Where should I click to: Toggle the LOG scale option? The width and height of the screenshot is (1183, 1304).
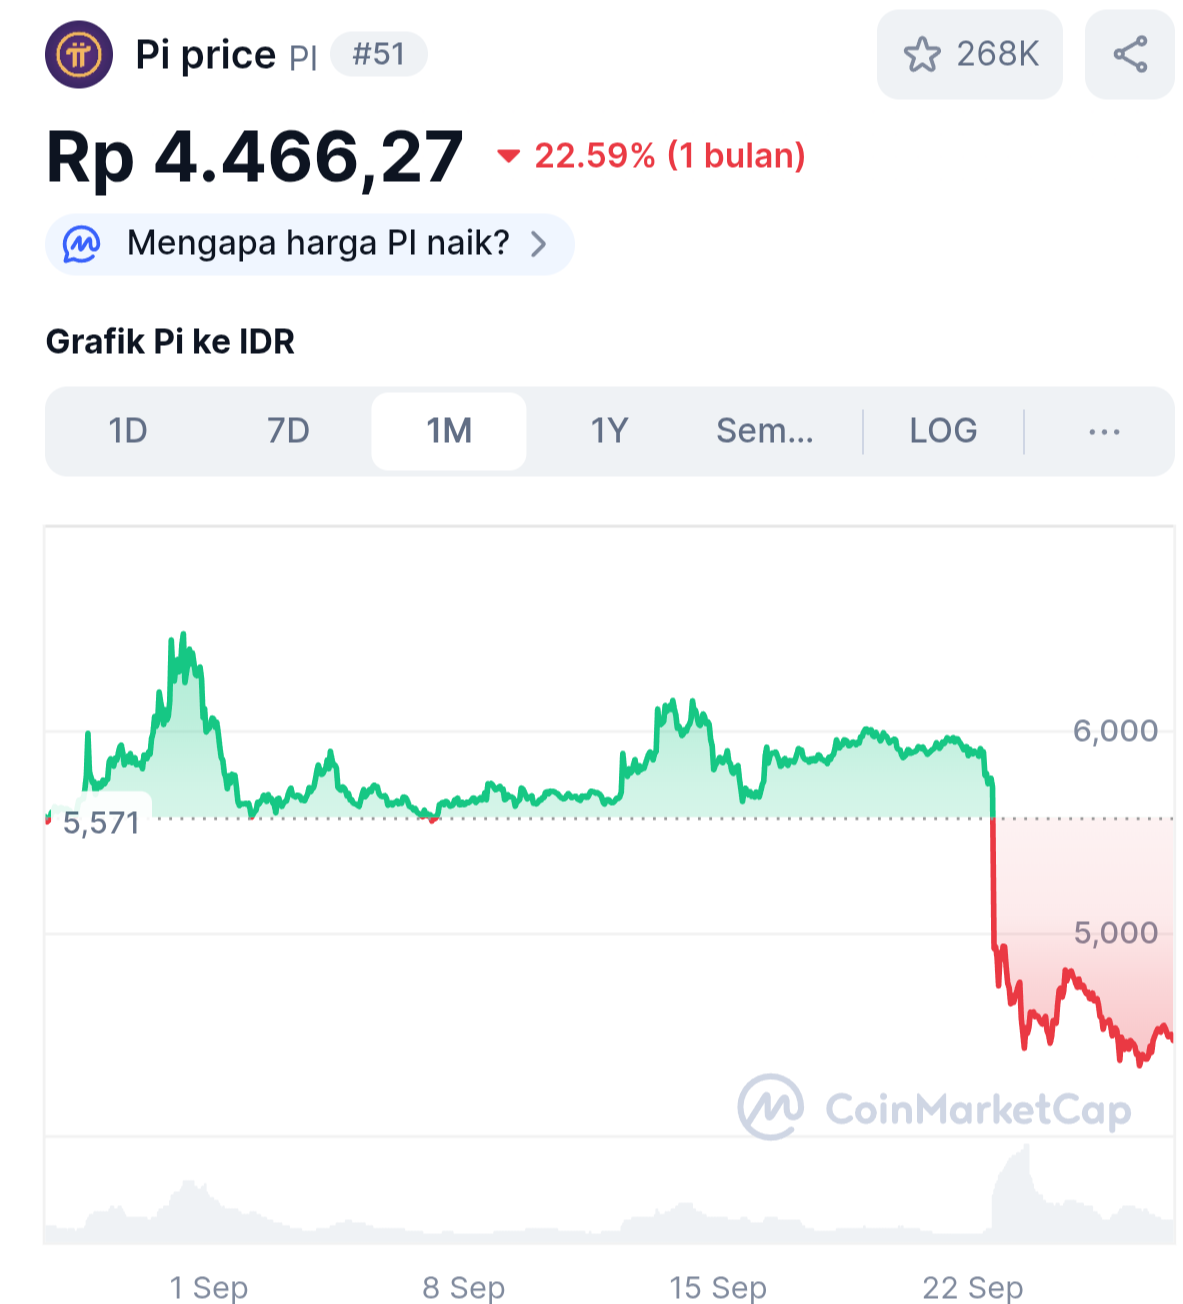[x=943, y=432]
